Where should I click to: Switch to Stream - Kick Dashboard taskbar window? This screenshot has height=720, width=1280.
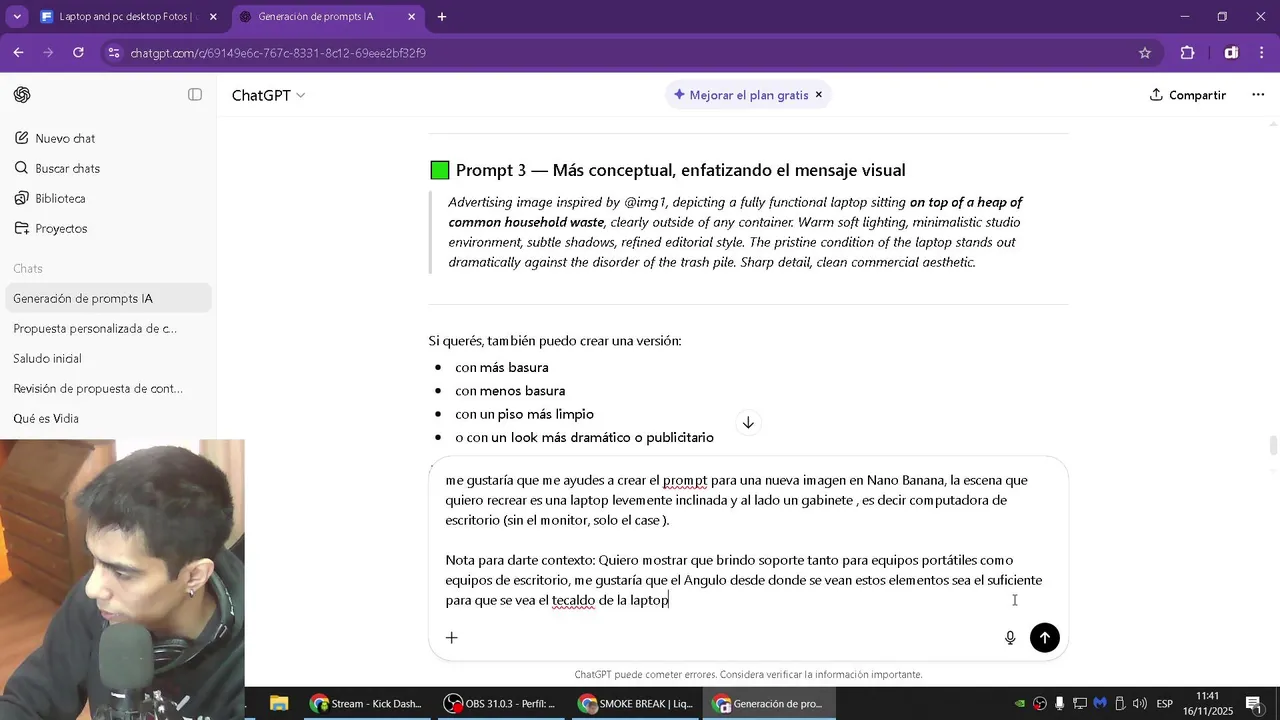click(x=367, y=704)
